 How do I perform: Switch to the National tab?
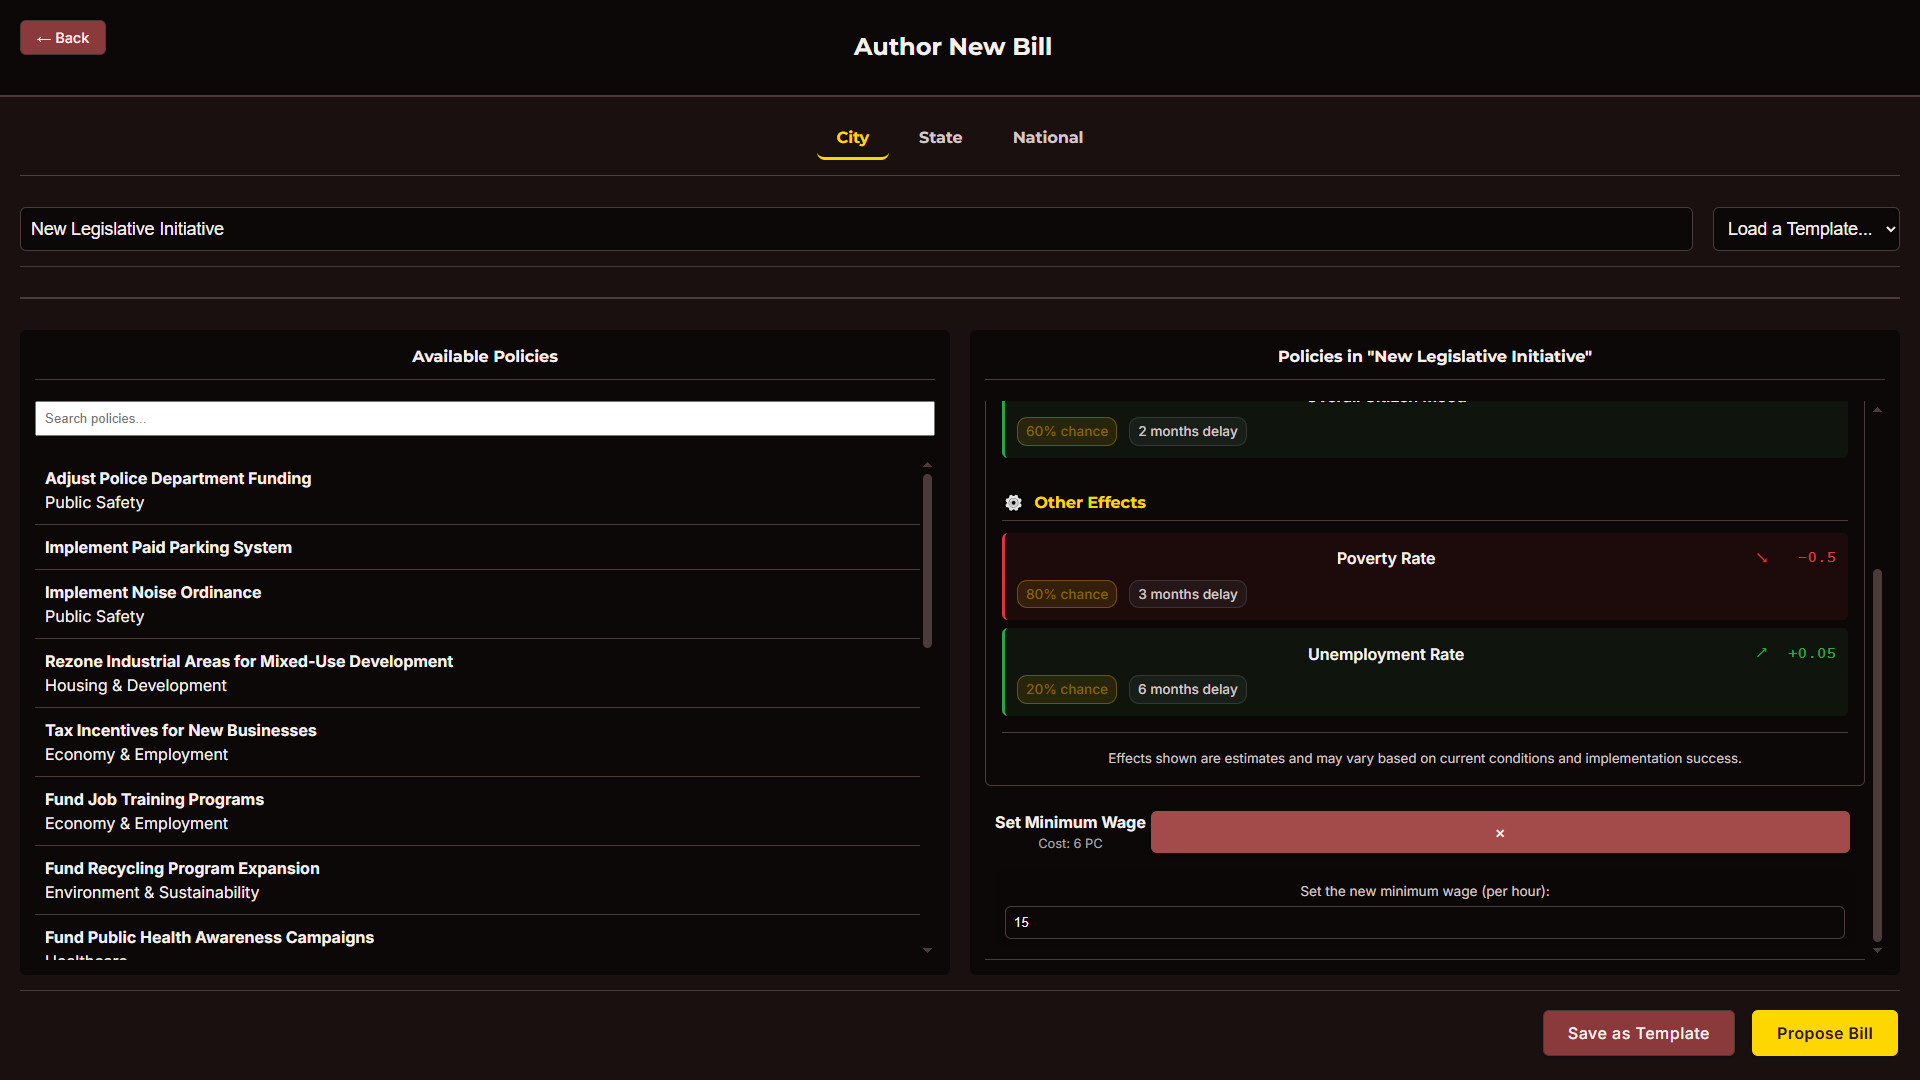tap(1047, 138)
